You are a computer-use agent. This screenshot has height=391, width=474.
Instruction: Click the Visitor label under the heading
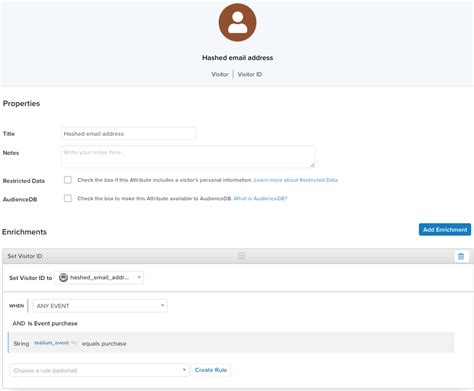point(220,74)
